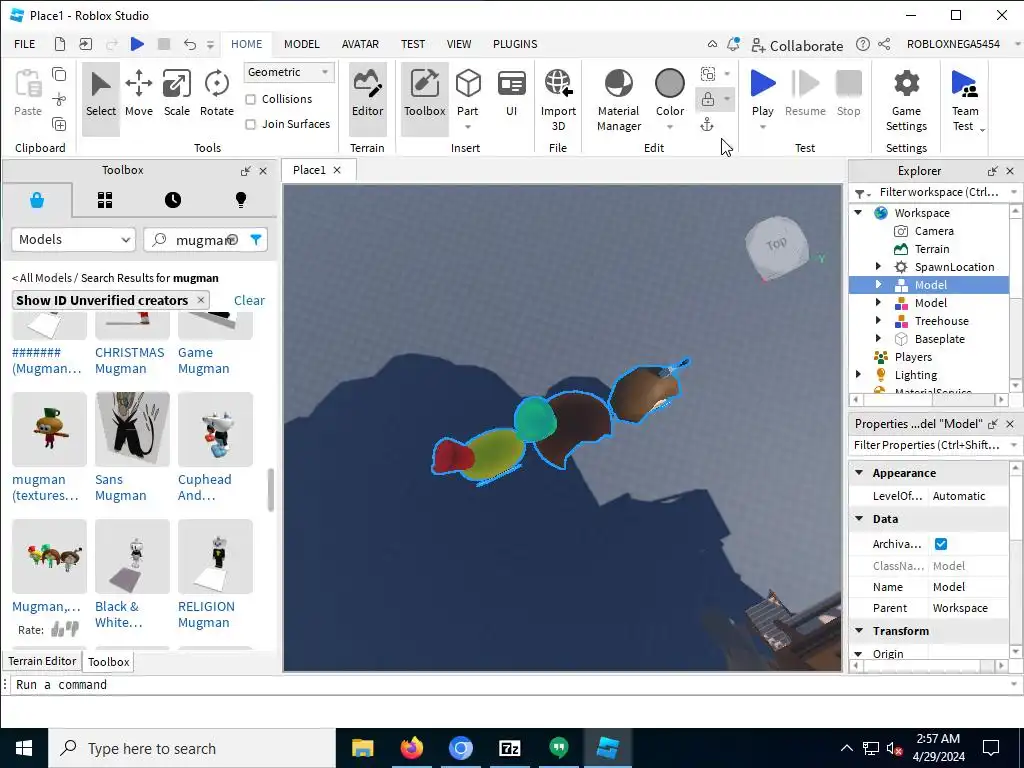
Task: Click the Filter workspace search field
Action: (938, 192)
